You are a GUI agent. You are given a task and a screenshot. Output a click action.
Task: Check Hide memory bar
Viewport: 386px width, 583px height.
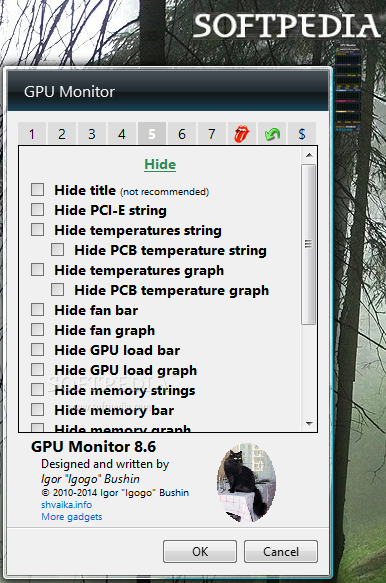[38, 410]
